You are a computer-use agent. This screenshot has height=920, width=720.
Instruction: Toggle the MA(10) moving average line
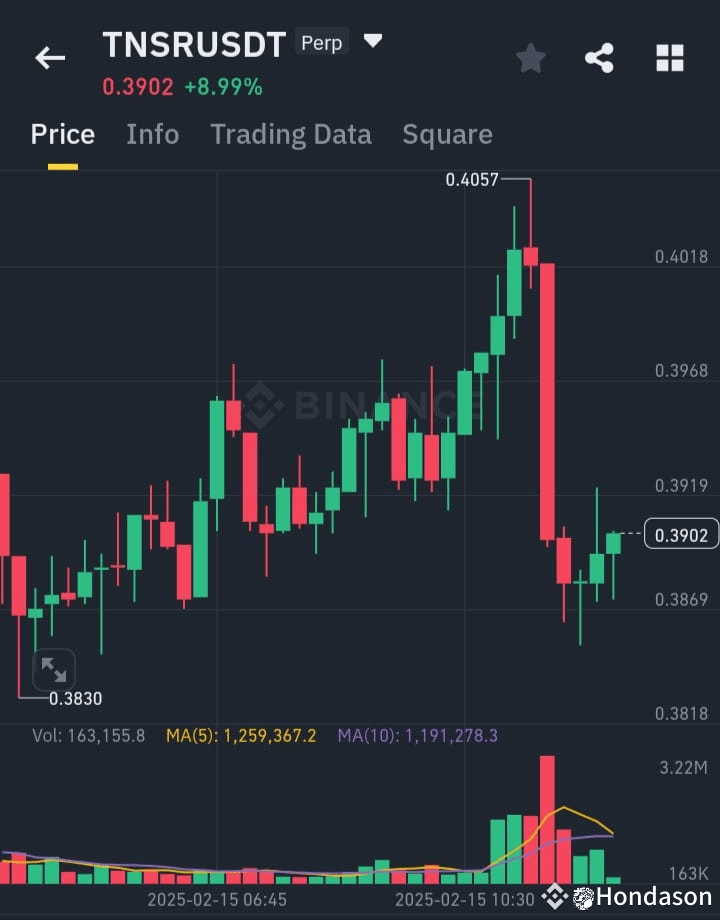coord(418,734)
